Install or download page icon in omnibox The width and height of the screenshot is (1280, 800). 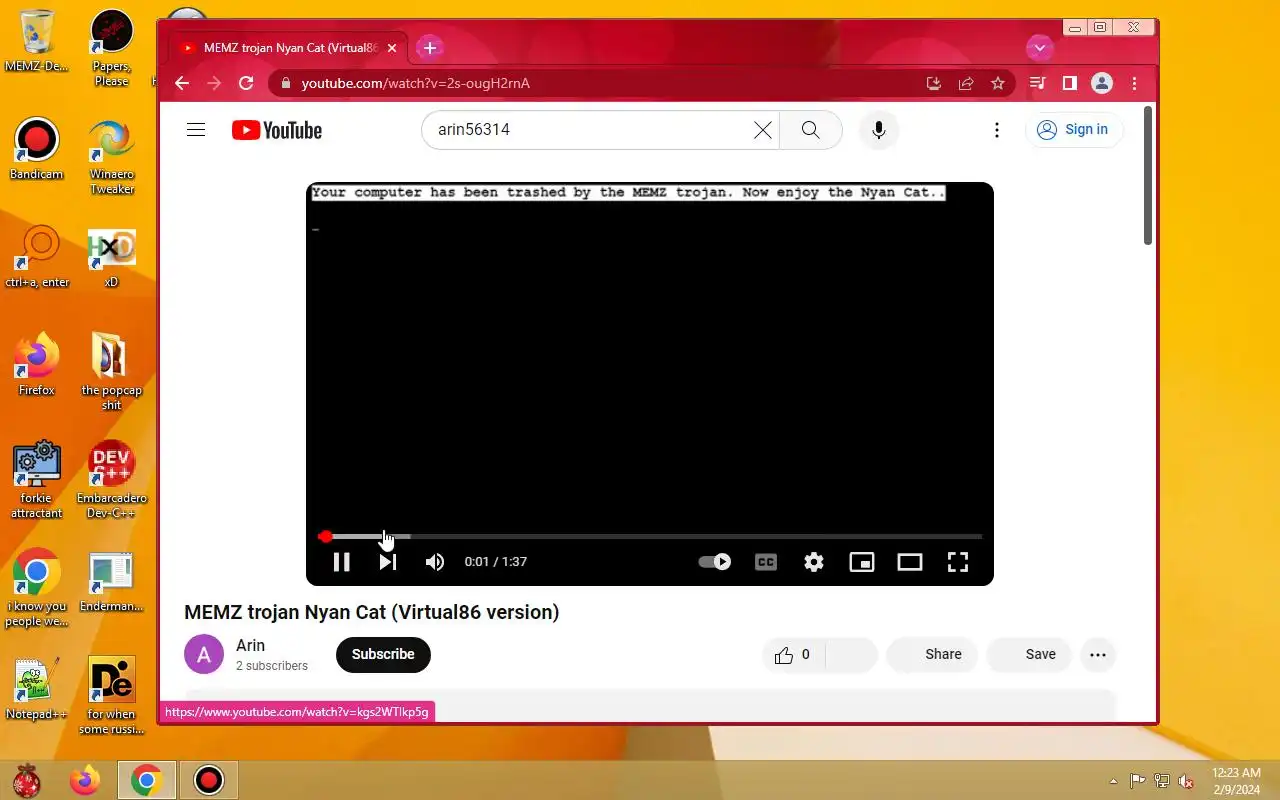(934, 83)
